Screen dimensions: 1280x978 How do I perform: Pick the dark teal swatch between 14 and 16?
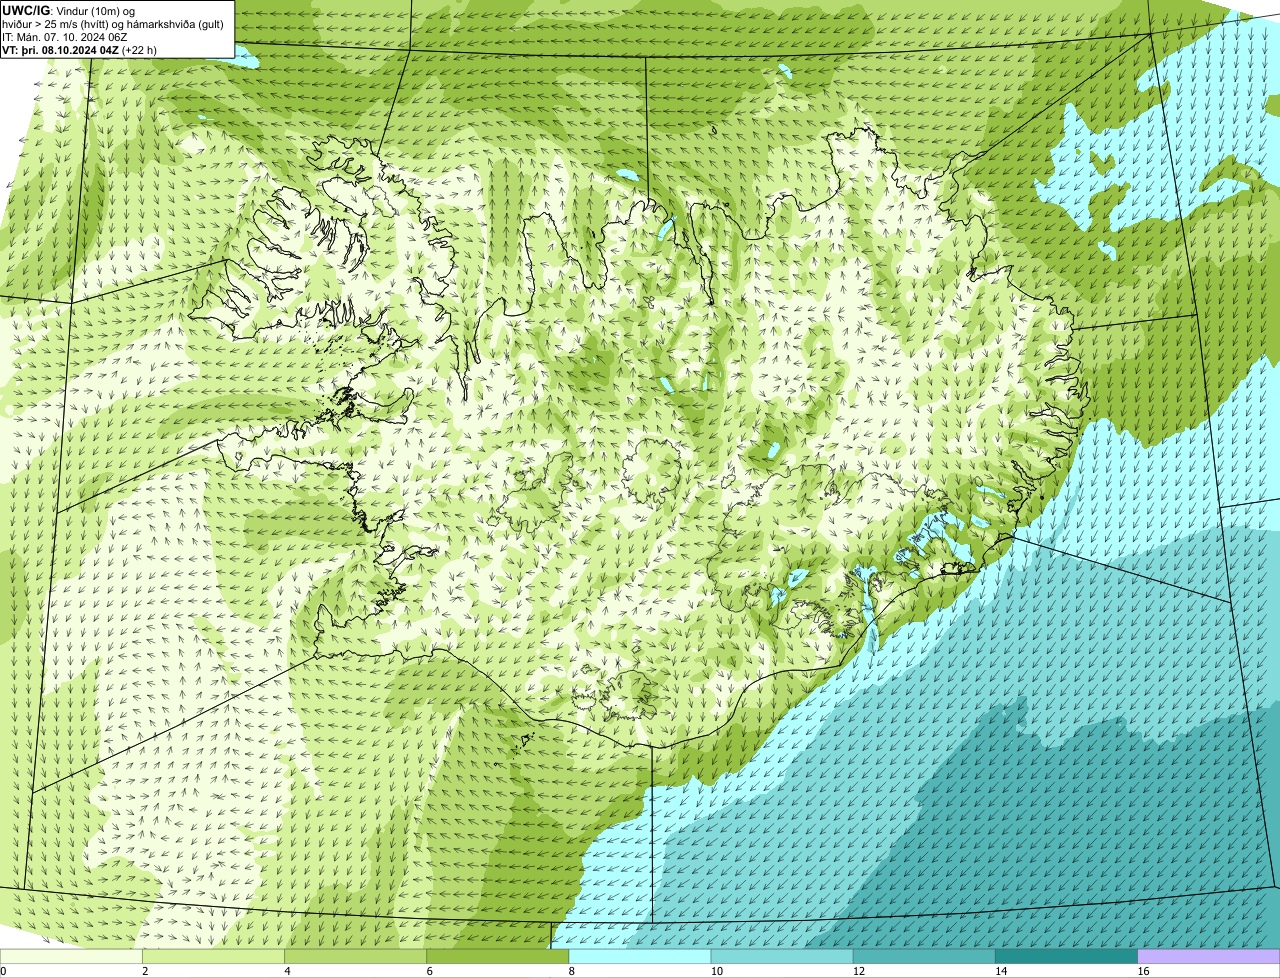click(1066, 956)
